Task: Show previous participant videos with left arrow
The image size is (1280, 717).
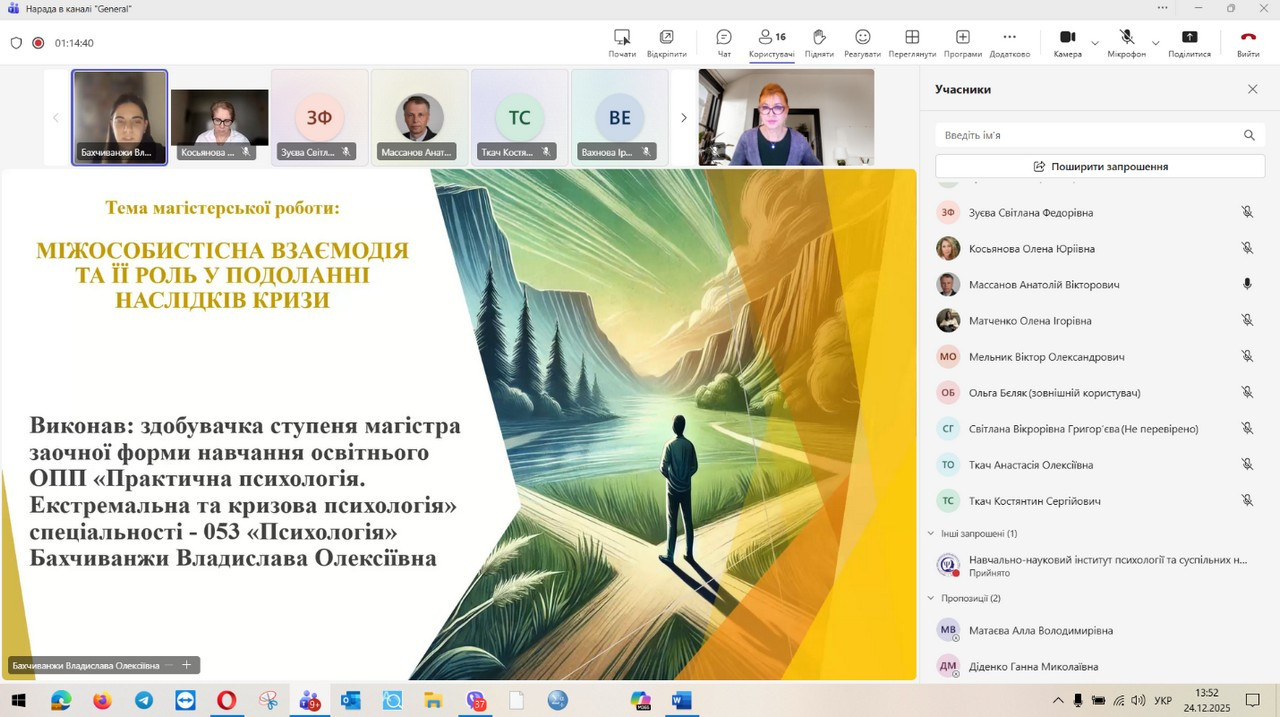Action: tap(56, 117)
